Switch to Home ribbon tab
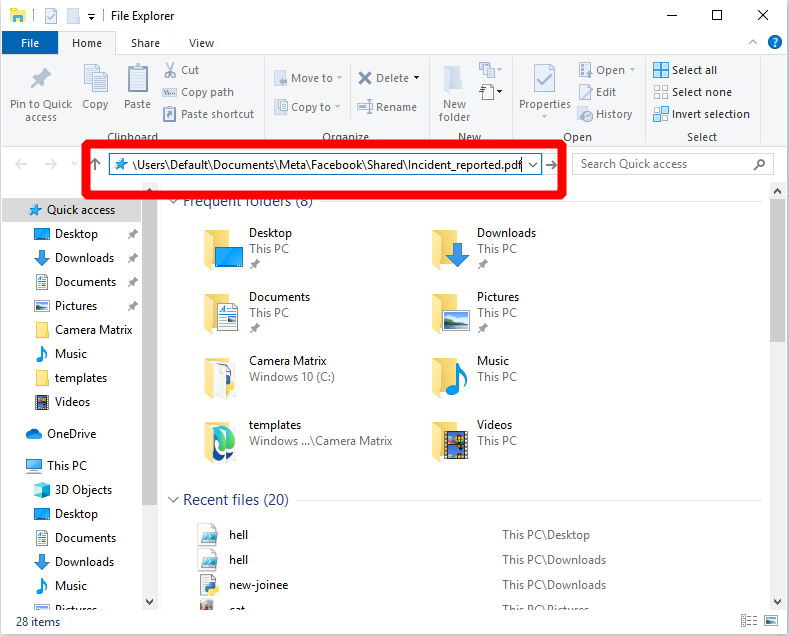789x636 pixels. pyautogui.click(x=87, y=43)
